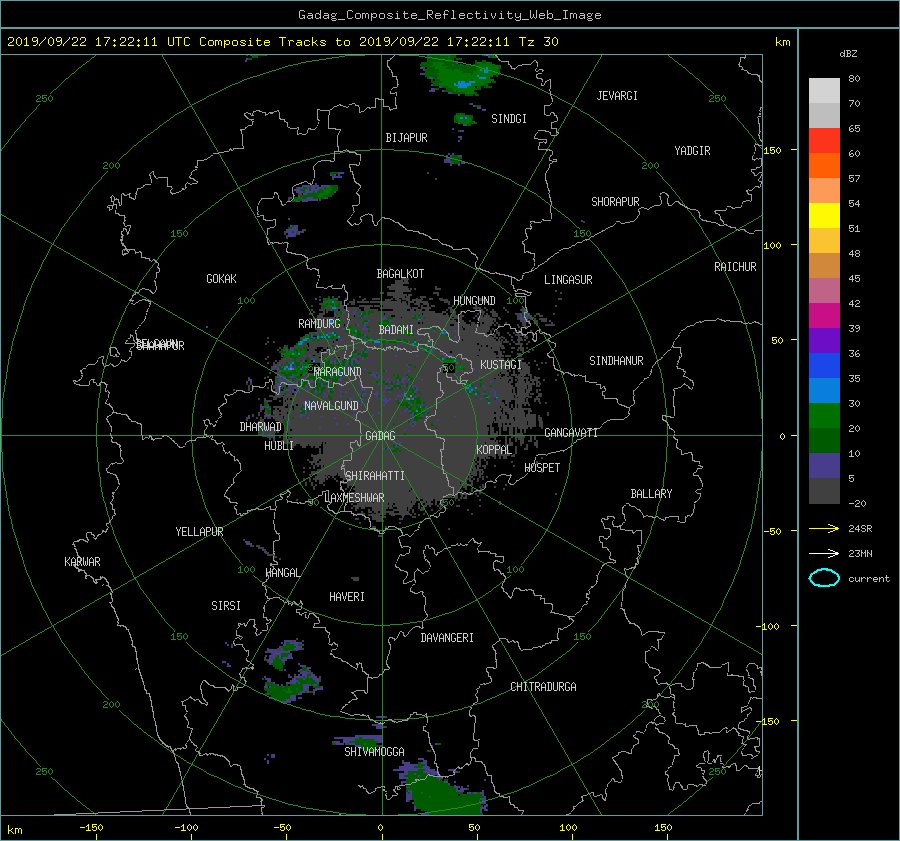The width and height of the screenshot is (900, 841).
Task: Click the SHIVAMOGGA city label
Action: pyautogui.click(x=374, y=752)
